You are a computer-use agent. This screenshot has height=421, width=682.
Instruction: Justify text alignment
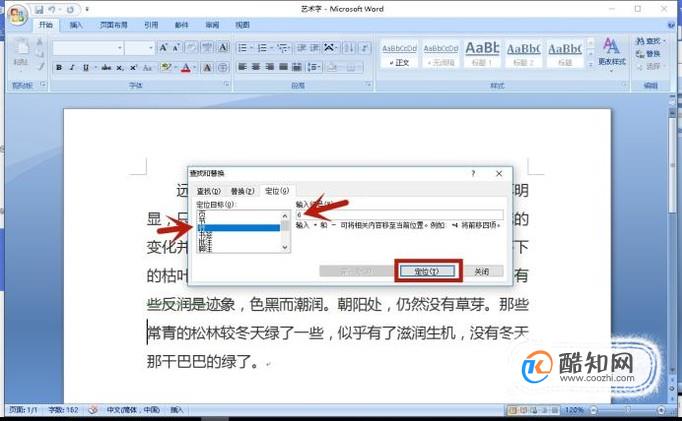(x=283, y=67)
